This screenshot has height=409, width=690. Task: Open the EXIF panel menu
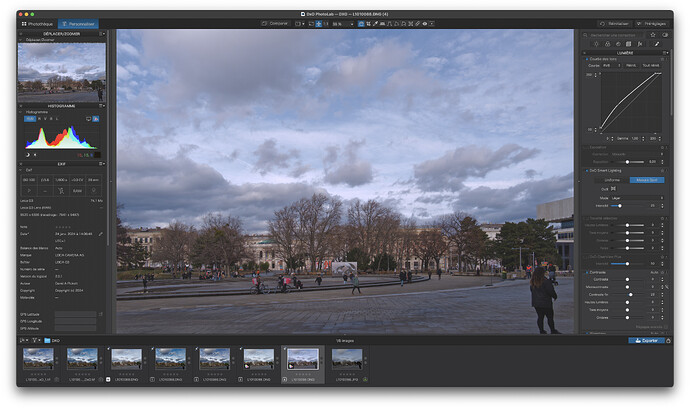pos(102,164)
